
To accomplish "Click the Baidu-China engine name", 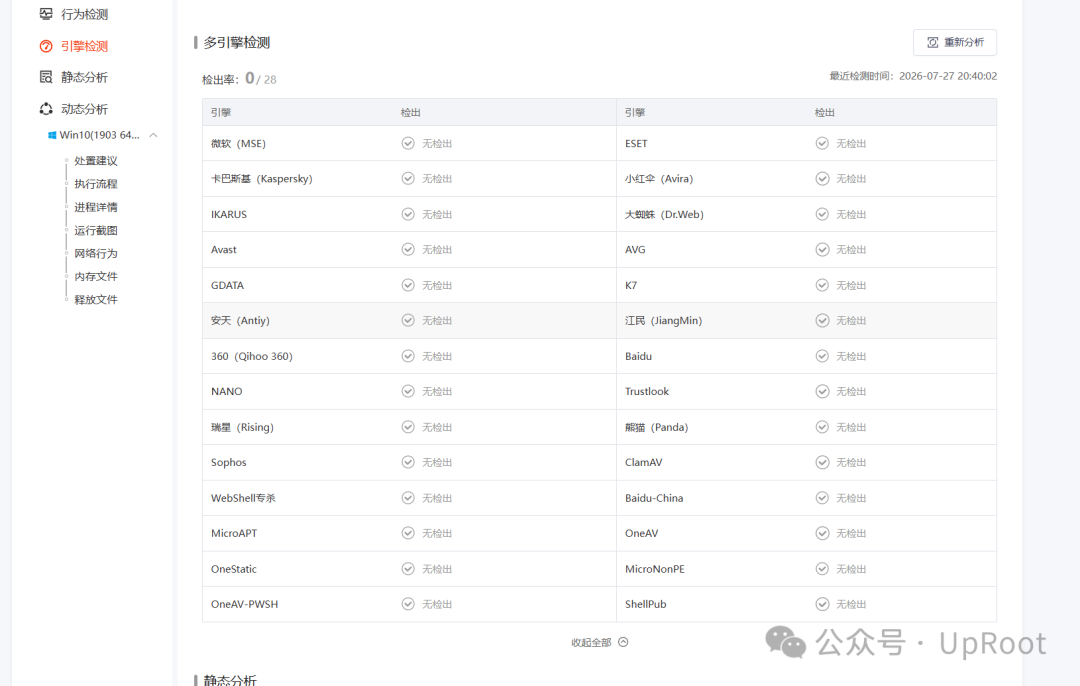I will [654, 498].
